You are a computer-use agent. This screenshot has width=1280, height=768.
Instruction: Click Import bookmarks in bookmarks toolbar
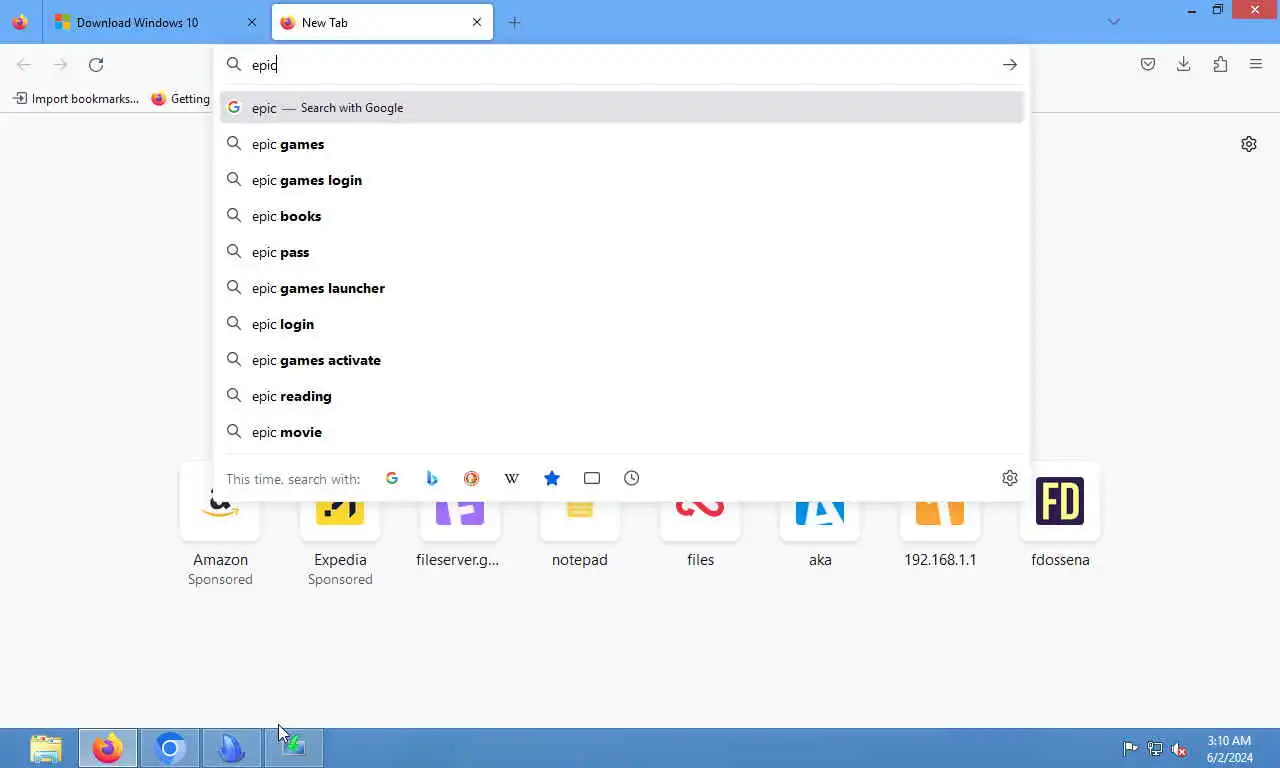coord(76,99)
